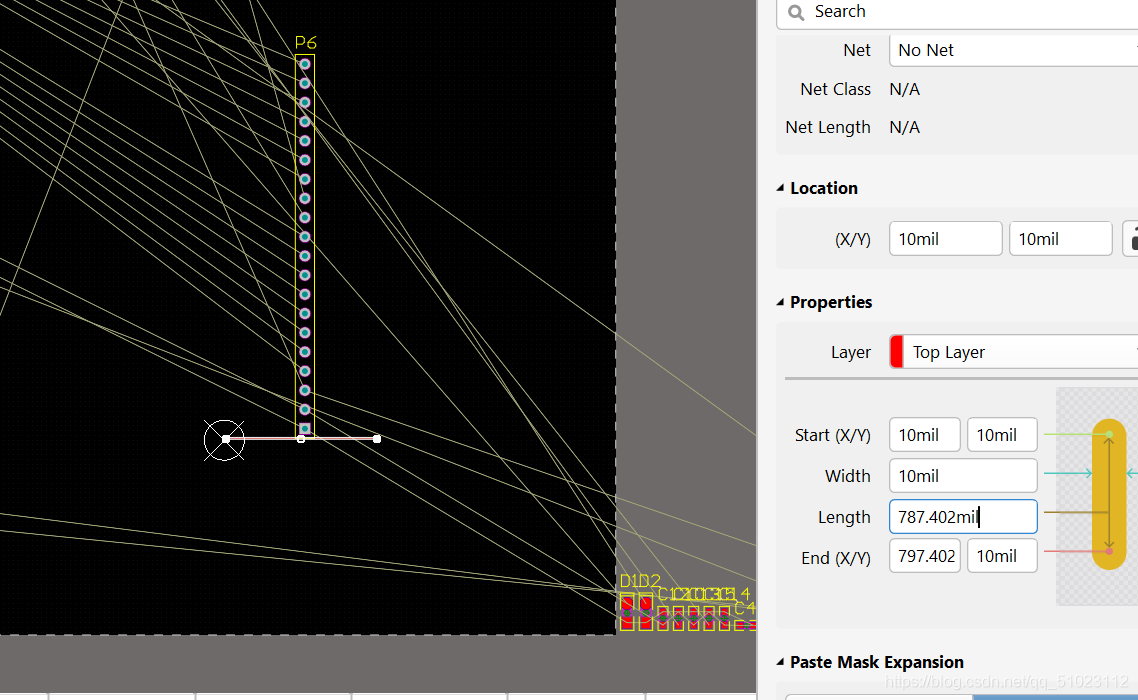Viewport: 1138px width, 700px height.
Task: Click the track preview diagram in Properties
Action: pyautogui.click(x=1097, y=496)
